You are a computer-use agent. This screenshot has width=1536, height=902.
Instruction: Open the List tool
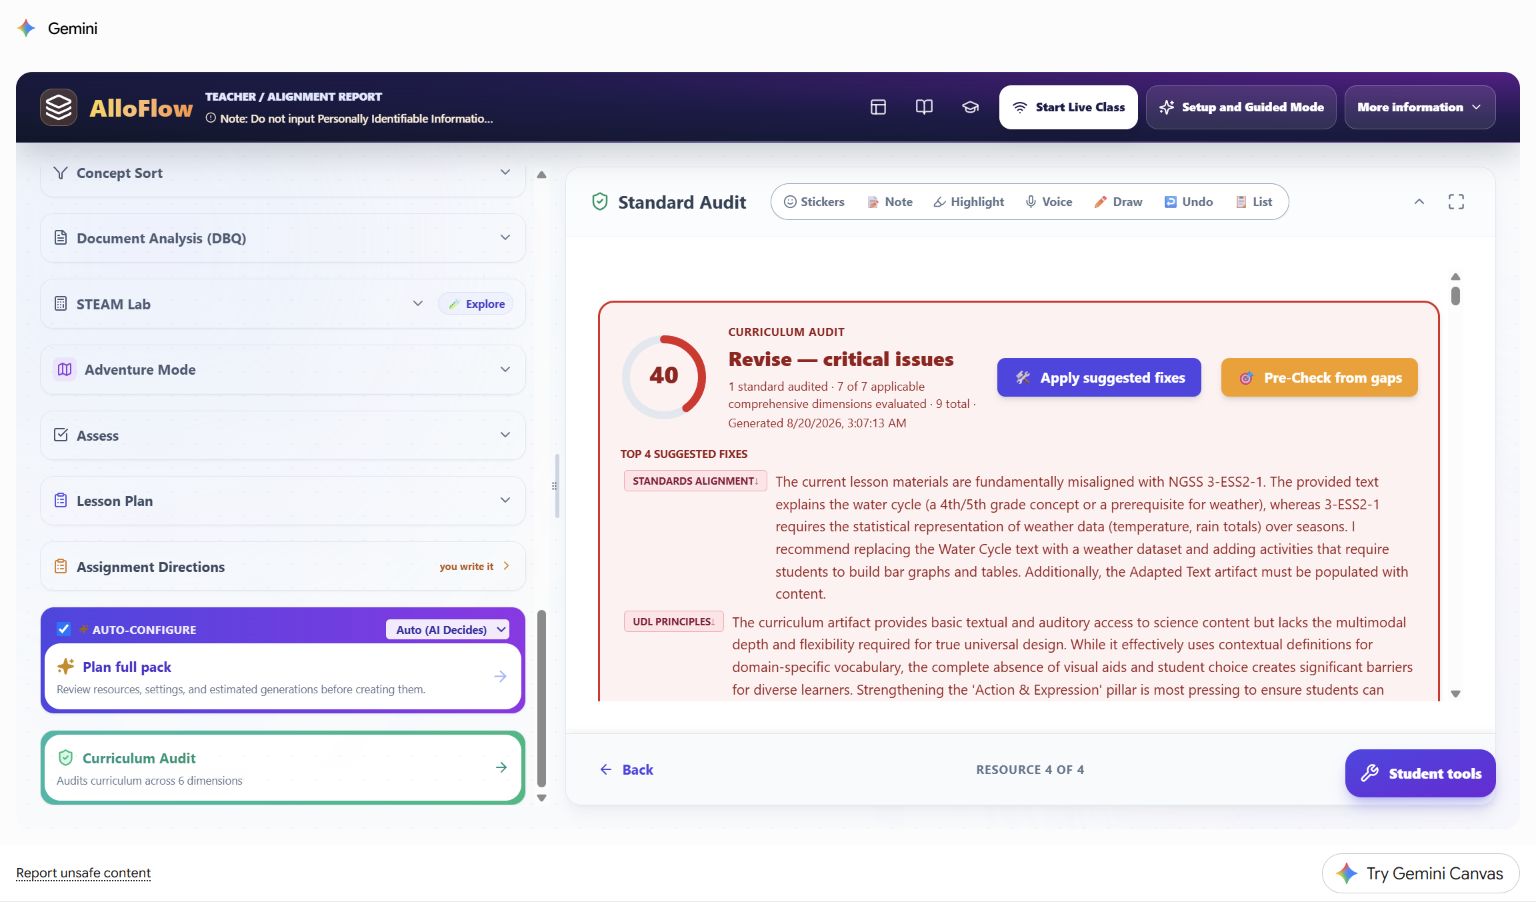click(1254, 202)
